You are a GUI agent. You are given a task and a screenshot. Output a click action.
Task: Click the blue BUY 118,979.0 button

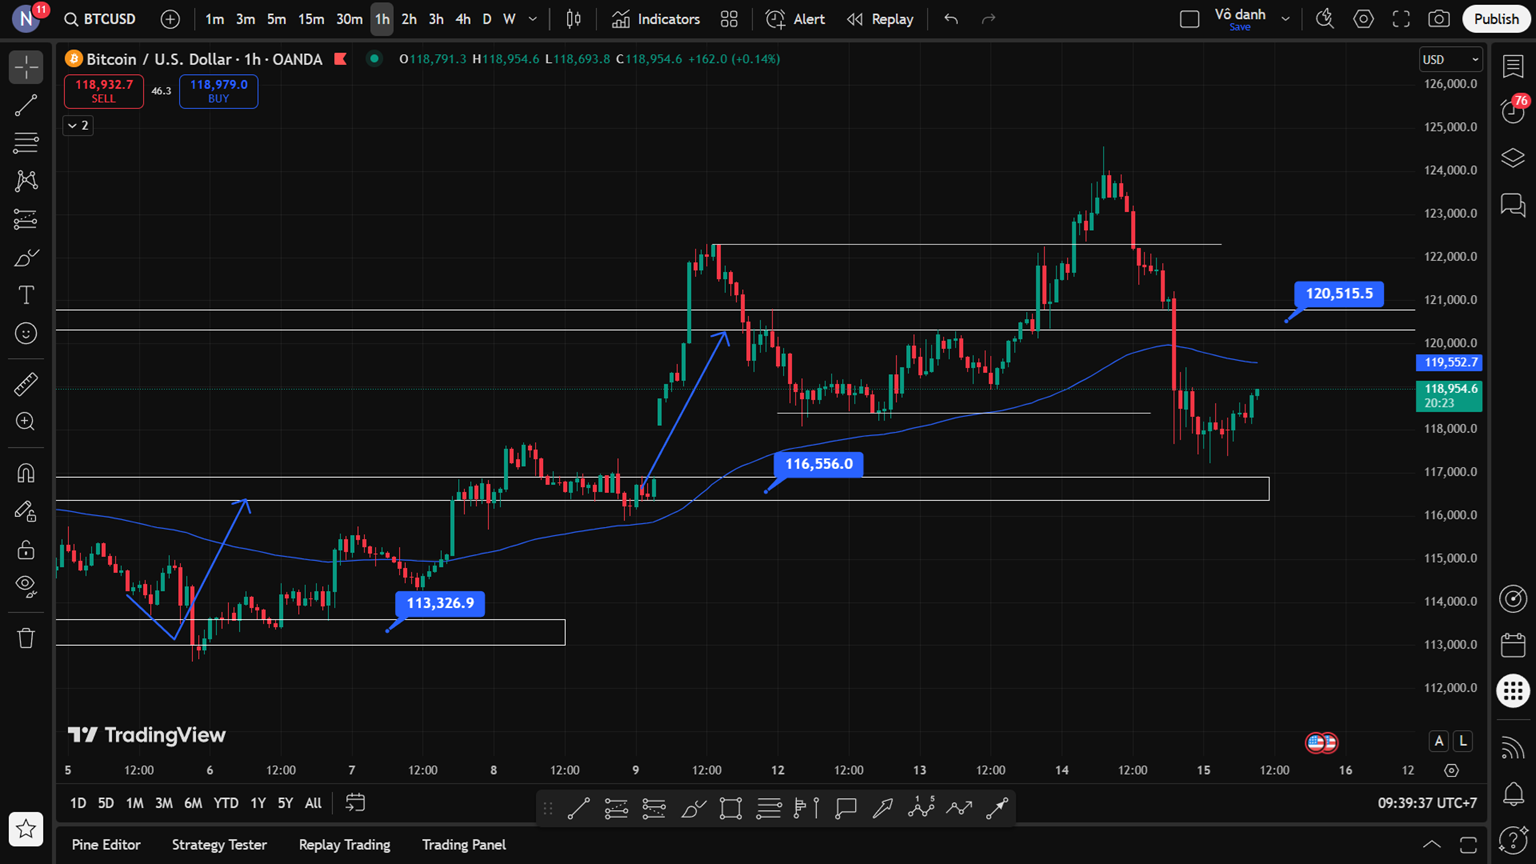(x=219, y=91)
